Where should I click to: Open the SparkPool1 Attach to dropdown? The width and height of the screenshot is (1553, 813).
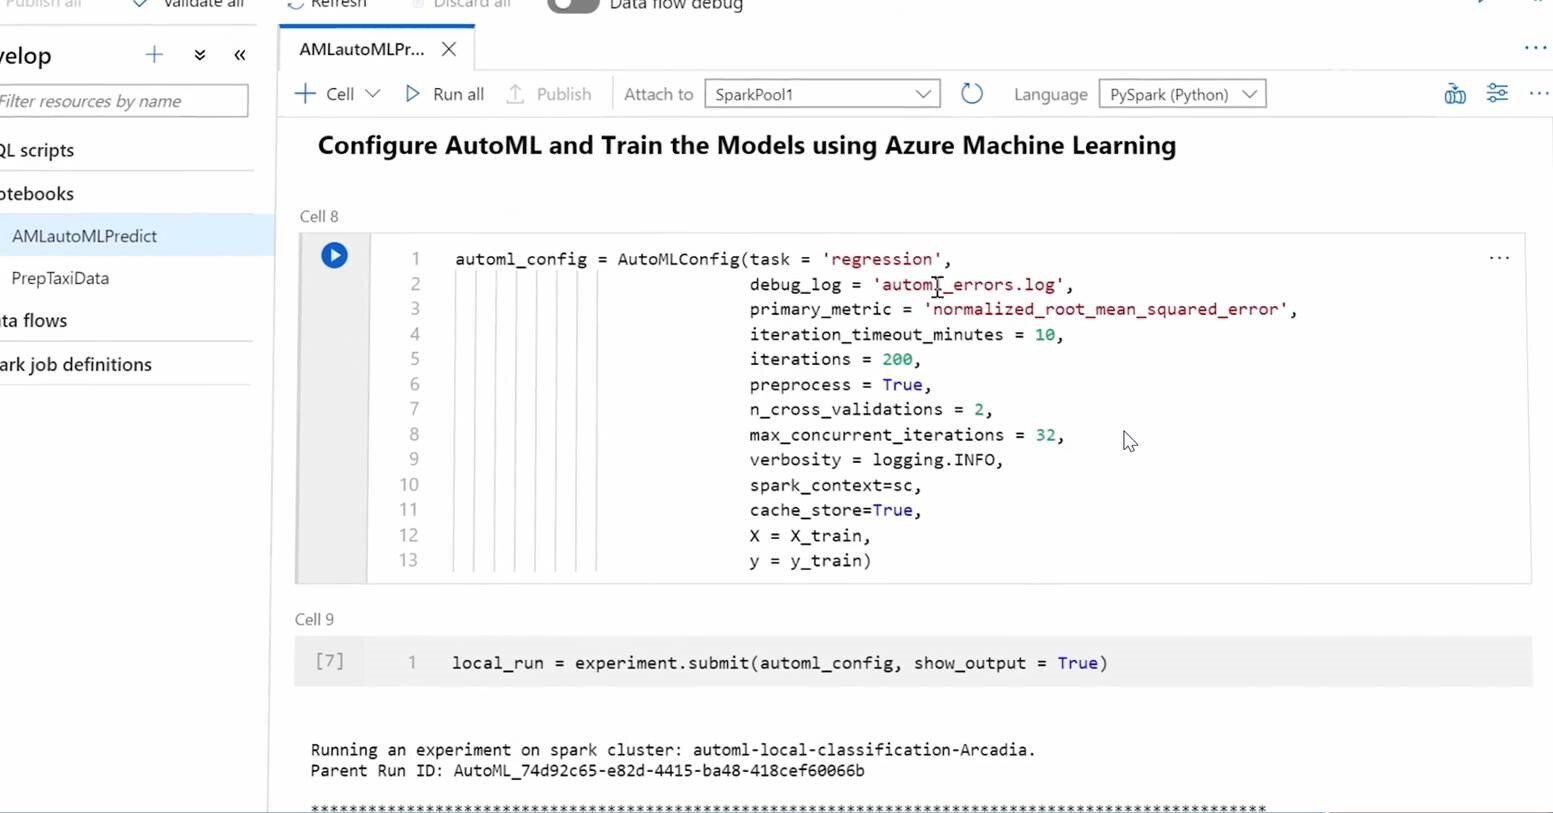822,94
